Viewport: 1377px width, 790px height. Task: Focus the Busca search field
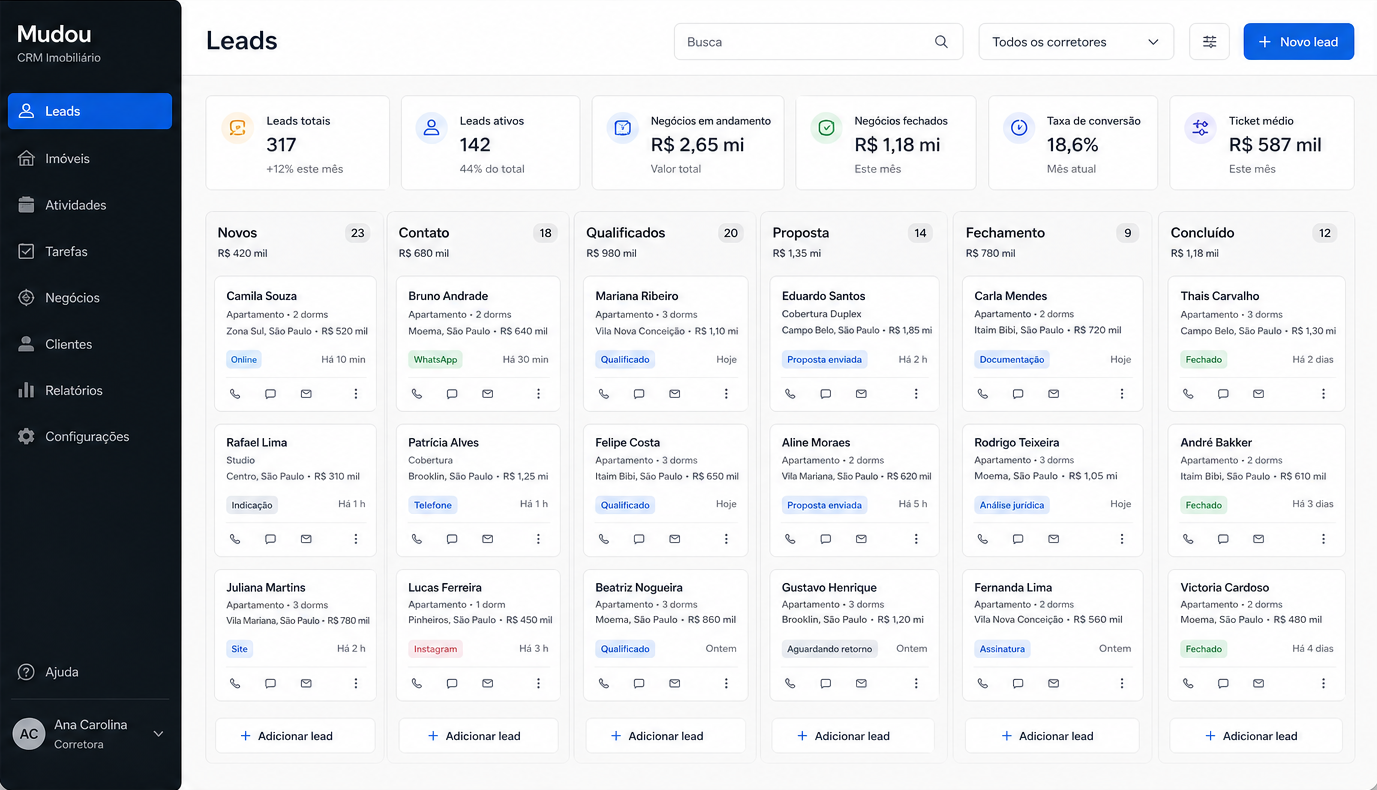pos(818,42)
